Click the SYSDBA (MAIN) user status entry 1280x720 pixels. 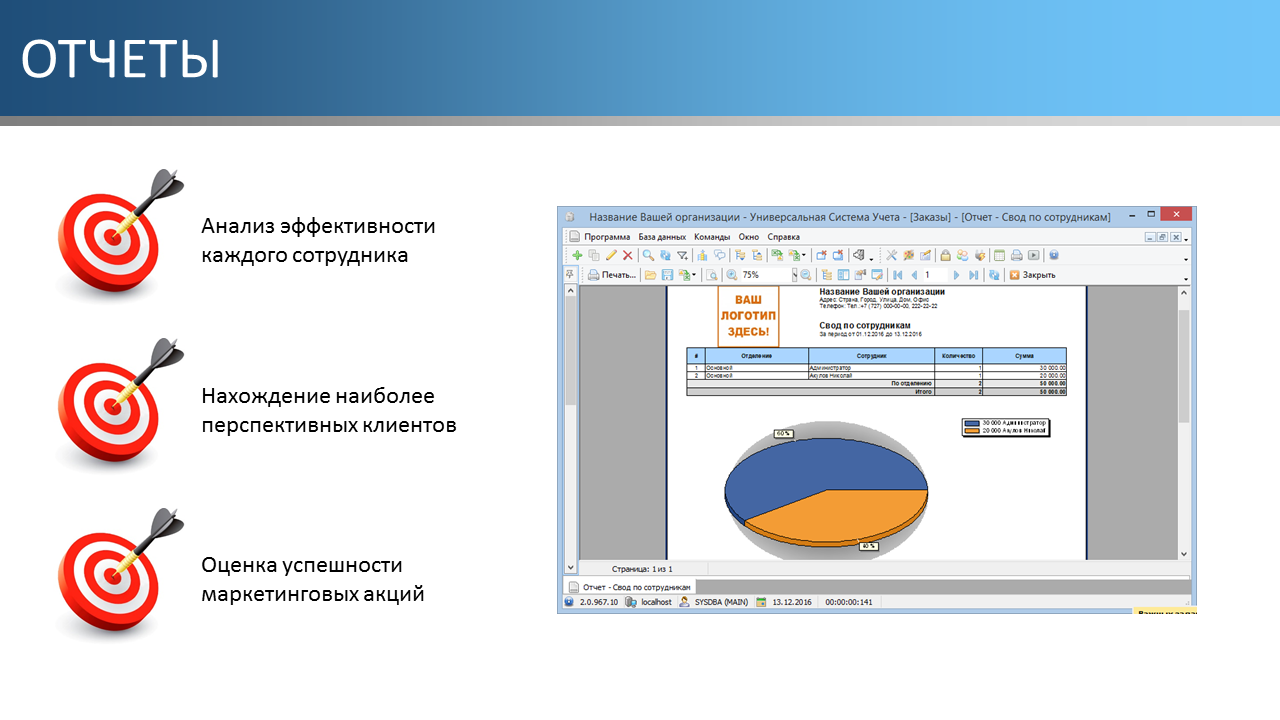[721, 602]
